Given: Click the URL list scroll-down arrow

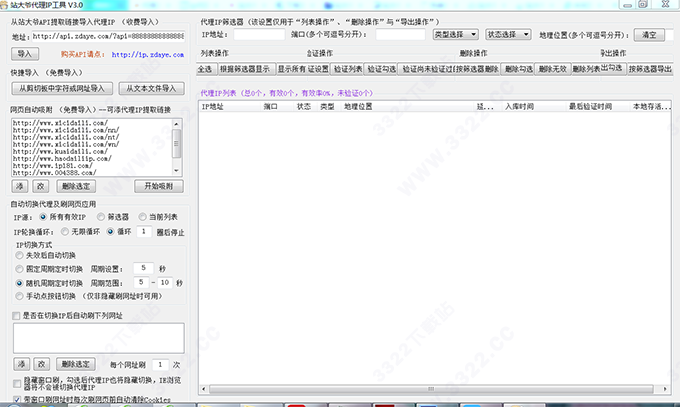Looking at the screenshot, I should 176,171.
